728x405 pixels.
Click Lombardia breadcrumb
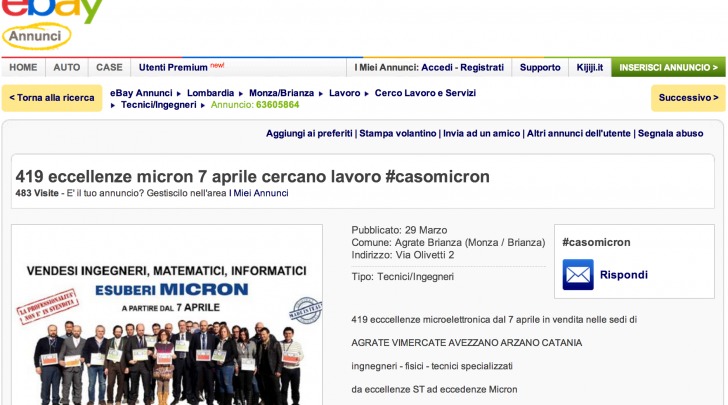point(210,93)
